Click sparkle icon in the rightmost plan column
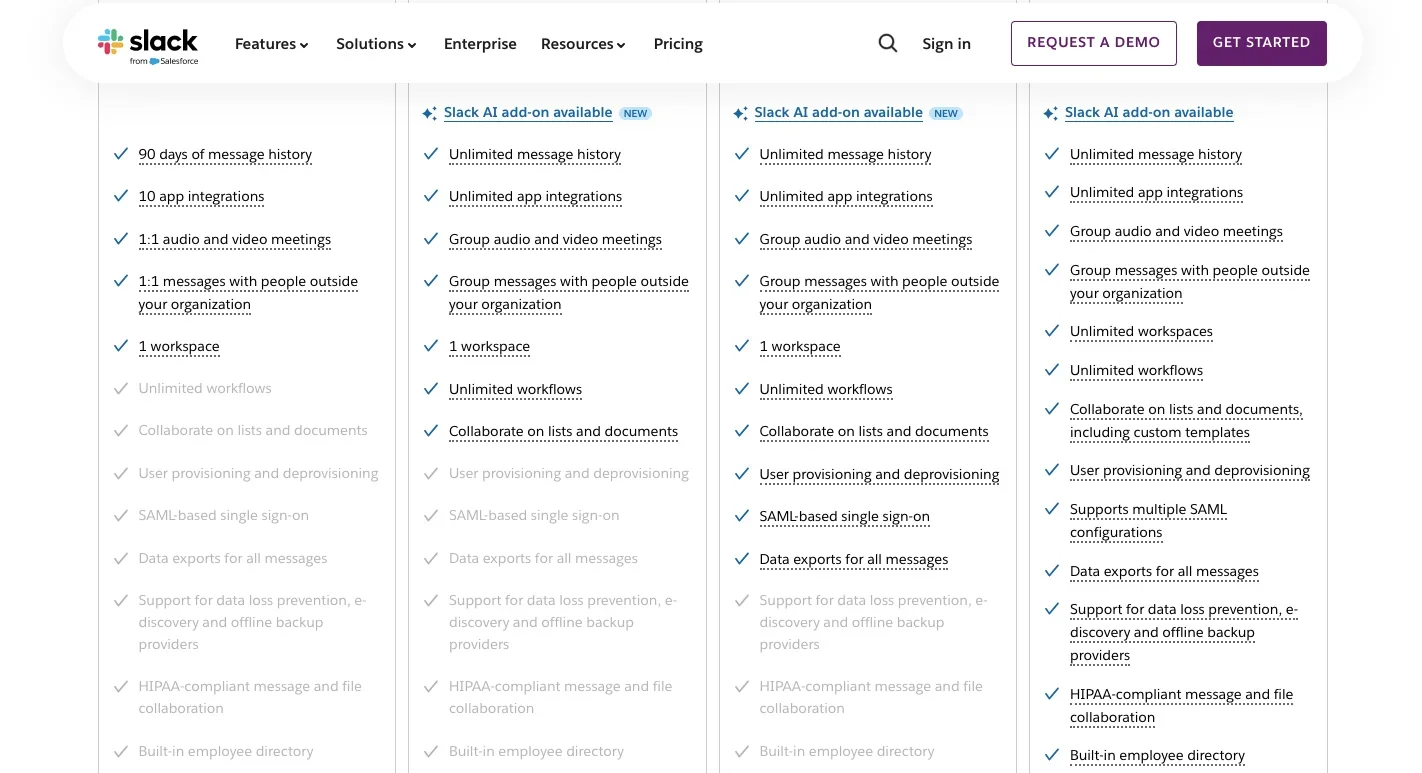The image size is (1422, 773). [x=1050, y=114]
